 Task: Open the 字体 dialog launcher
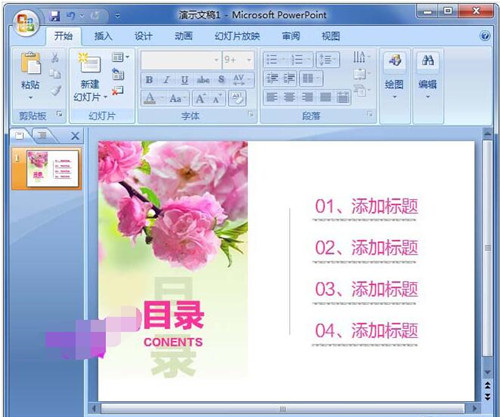[x=251, y=114]
